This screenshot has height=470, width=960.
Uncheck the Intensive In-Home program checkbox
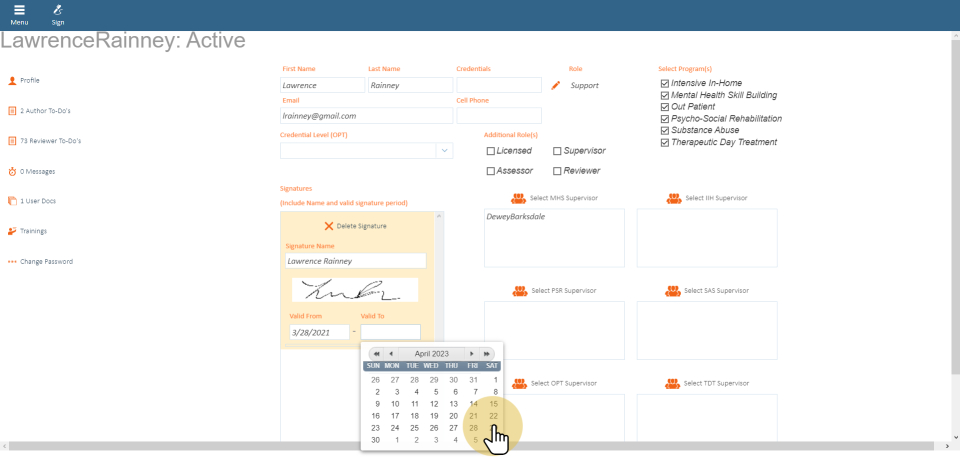(x=665, y=83)
